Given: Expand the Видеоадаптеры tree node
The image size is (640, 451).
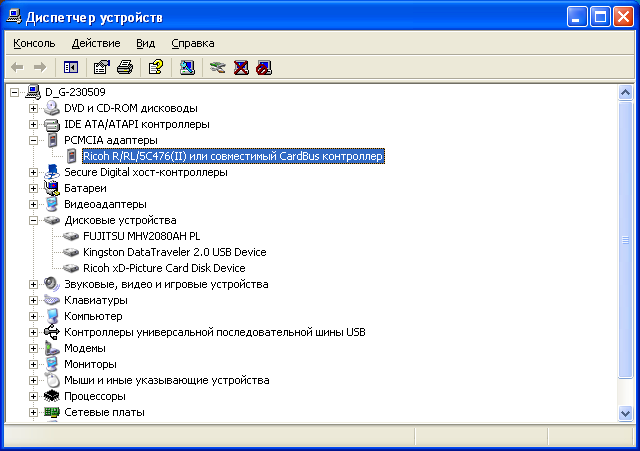Looking at the screenshot, I should coord(34,204).
